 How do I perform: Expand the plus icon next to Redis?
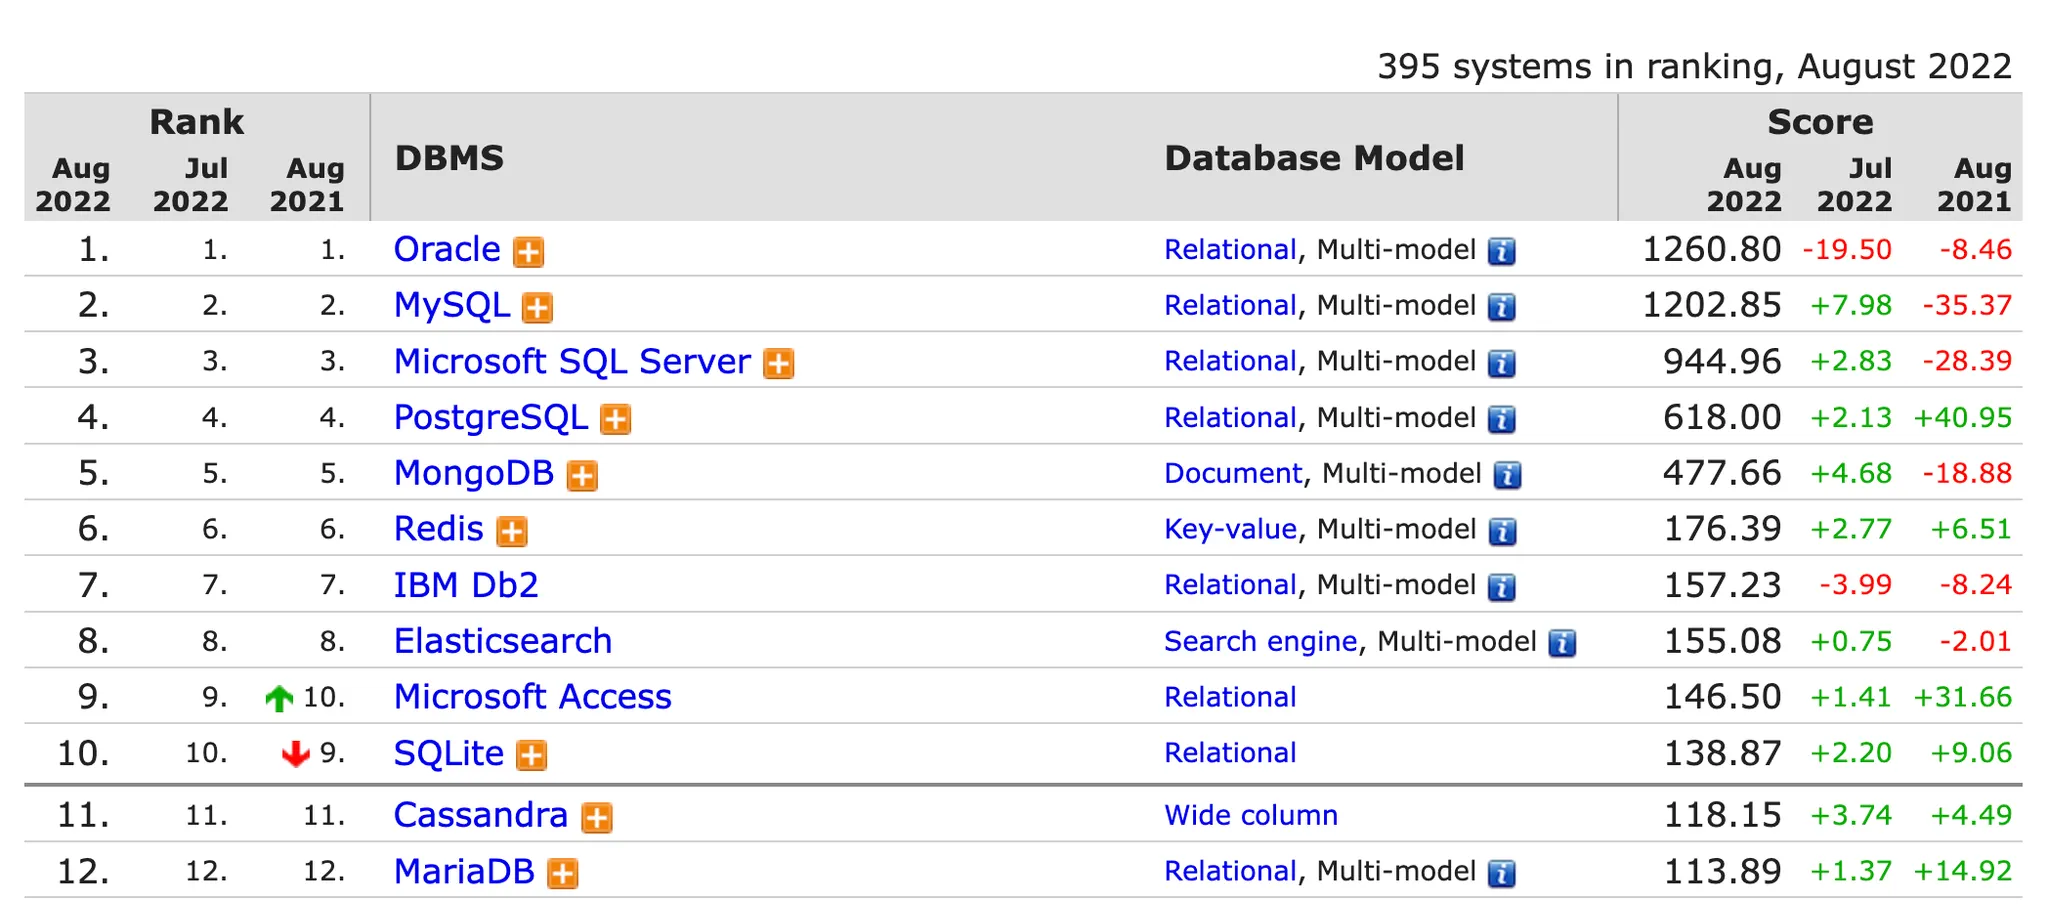click(512, 532)
